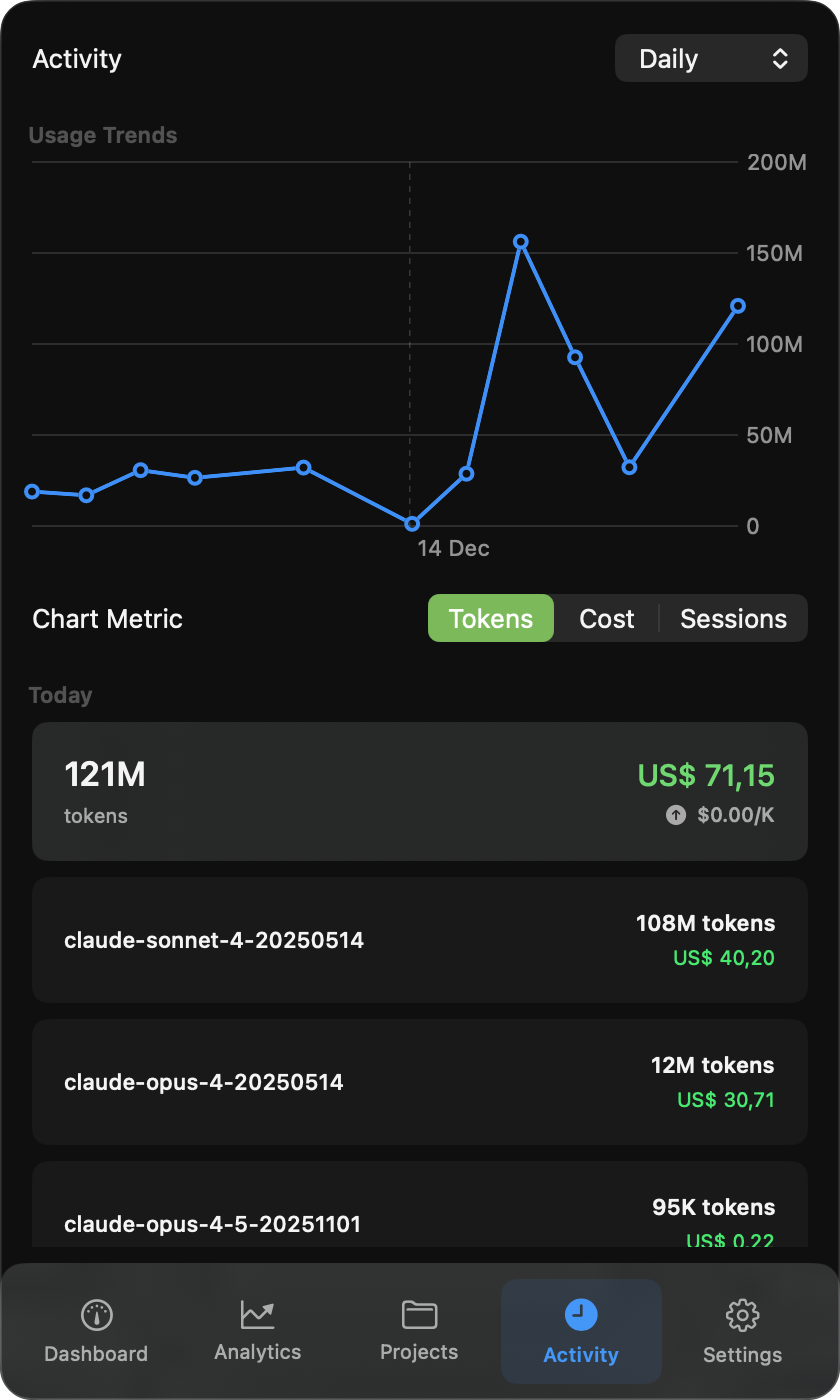Switch chart metric to Sessions
Viewport: 840px width, 1400px height.
(734, 618)
